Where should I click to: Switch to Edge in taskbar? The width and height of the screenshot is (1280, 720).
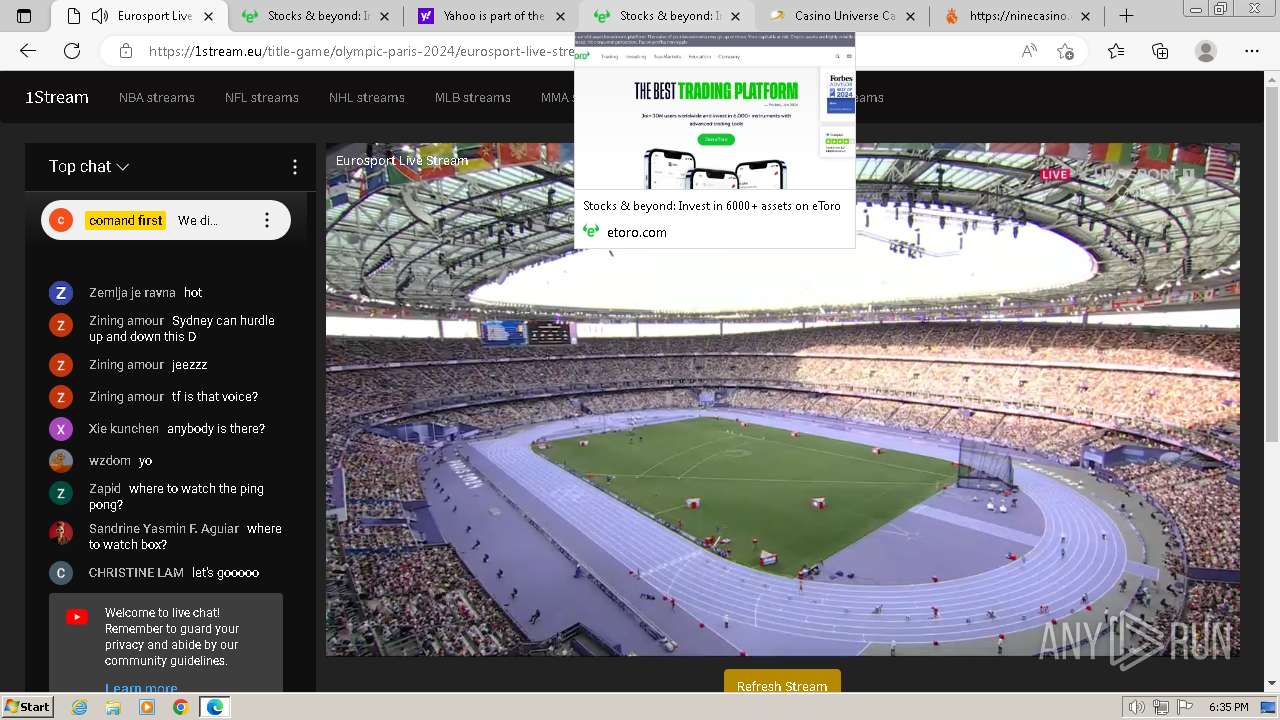[x=214, y=707]
